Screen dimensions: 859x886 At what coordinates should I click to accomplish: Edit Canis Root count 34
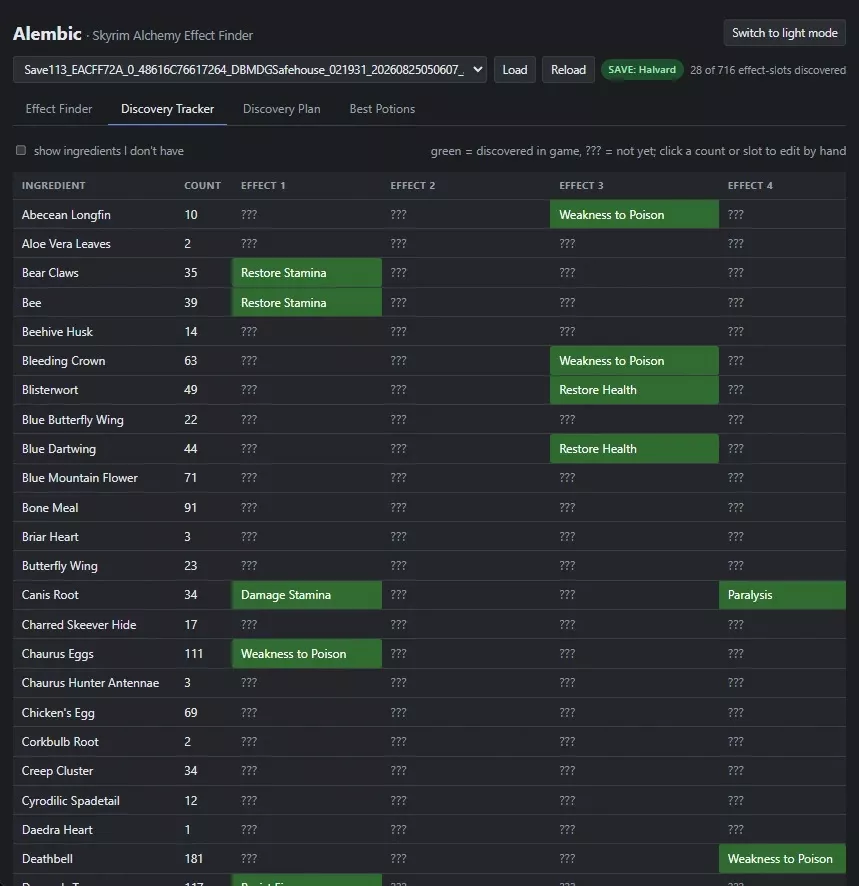pyautogui.click(x=191, y=594)
